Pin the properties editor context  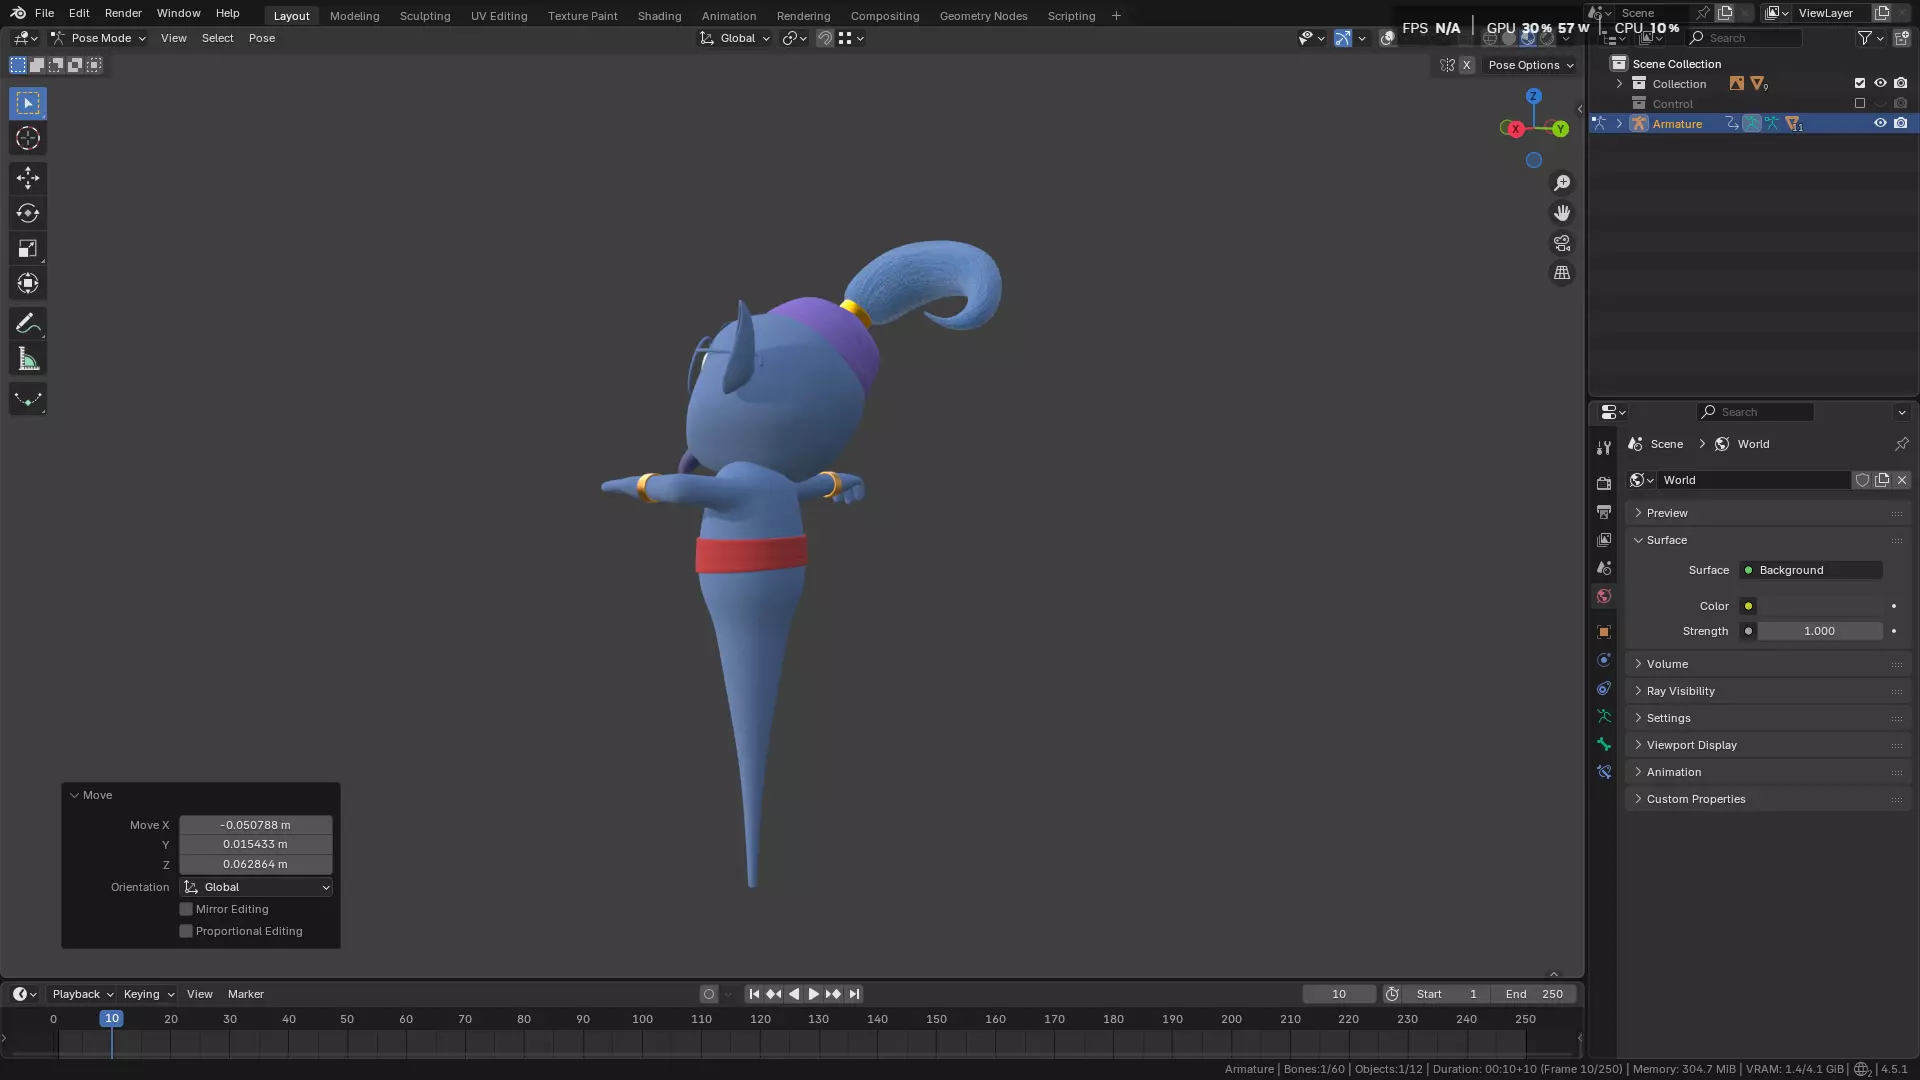coord(1901,444)
